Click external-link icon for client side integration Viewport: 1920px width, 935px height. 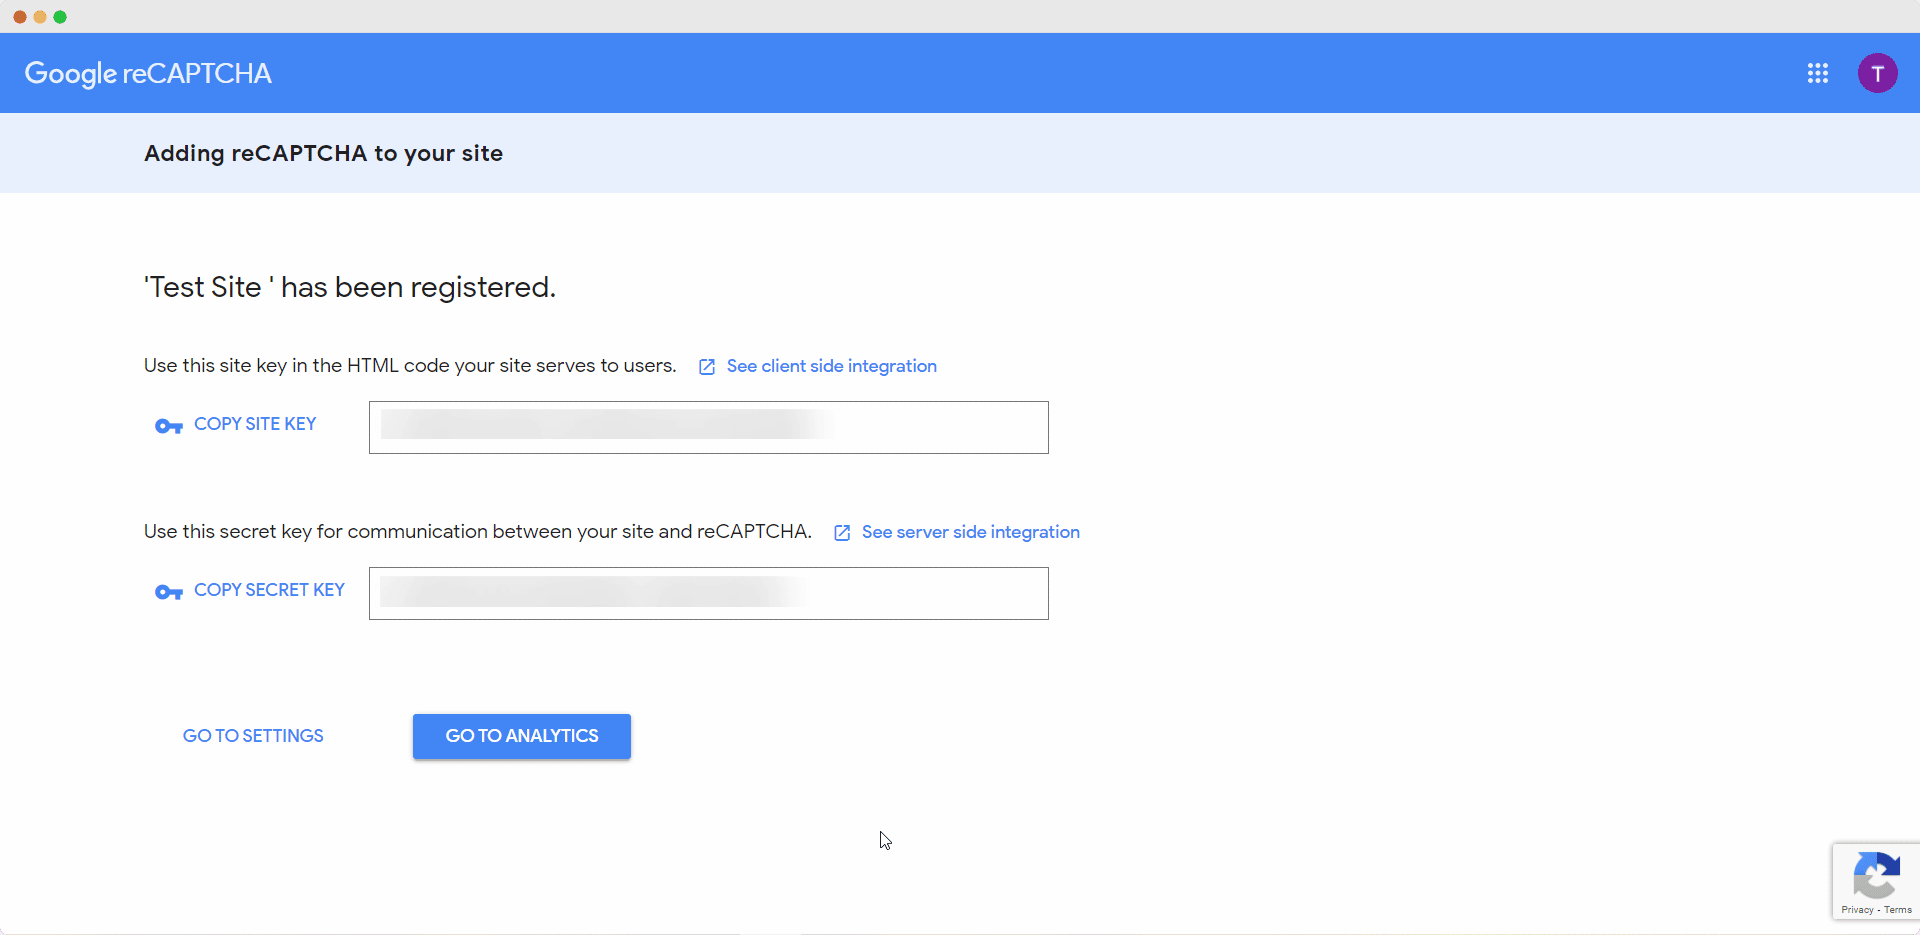[707, 367]
